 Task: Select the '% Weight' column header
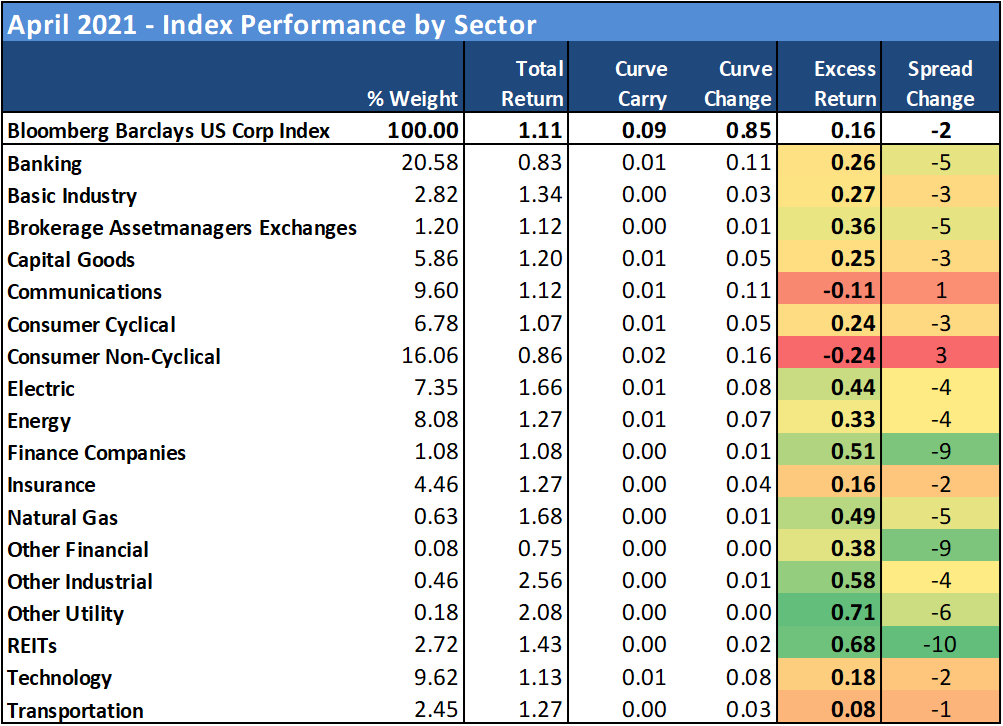(412, 99)
